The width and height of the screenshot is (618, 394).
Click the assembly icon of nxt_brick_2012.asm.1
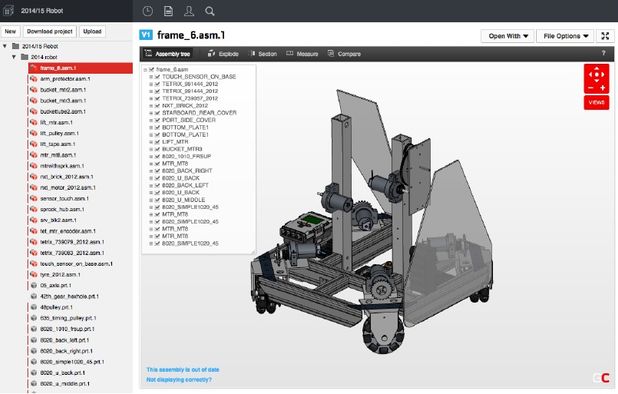coord(34,177)
